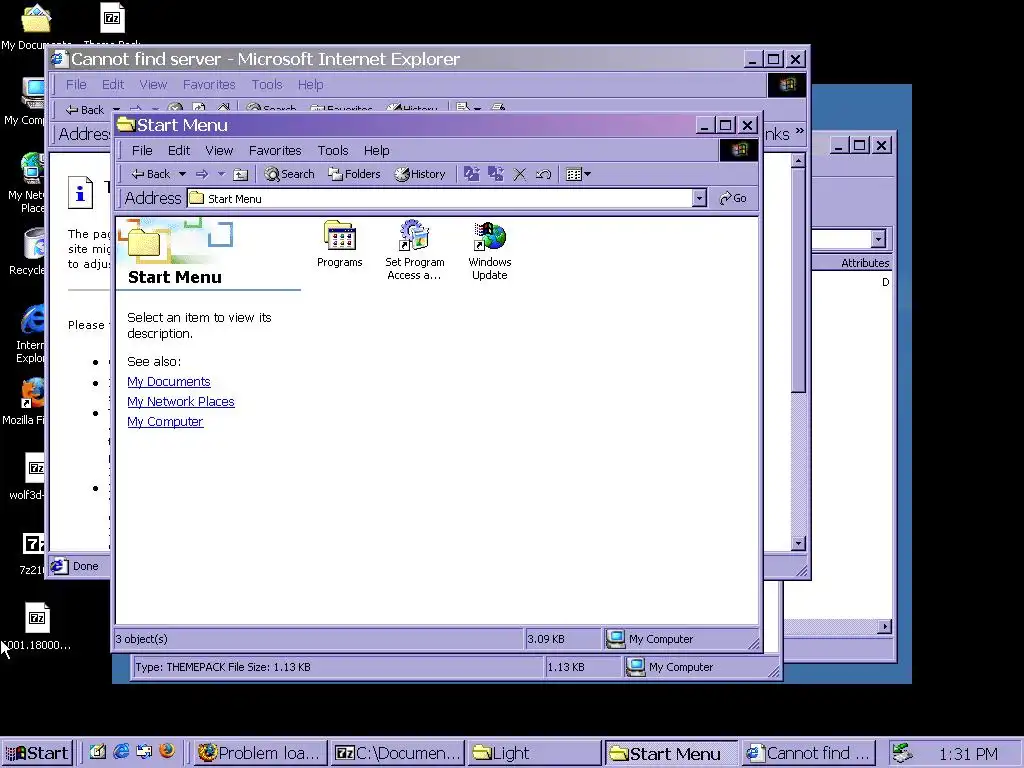Click the Go button next to Address
Screen dimensions: 1024x768
click(733, 198)
